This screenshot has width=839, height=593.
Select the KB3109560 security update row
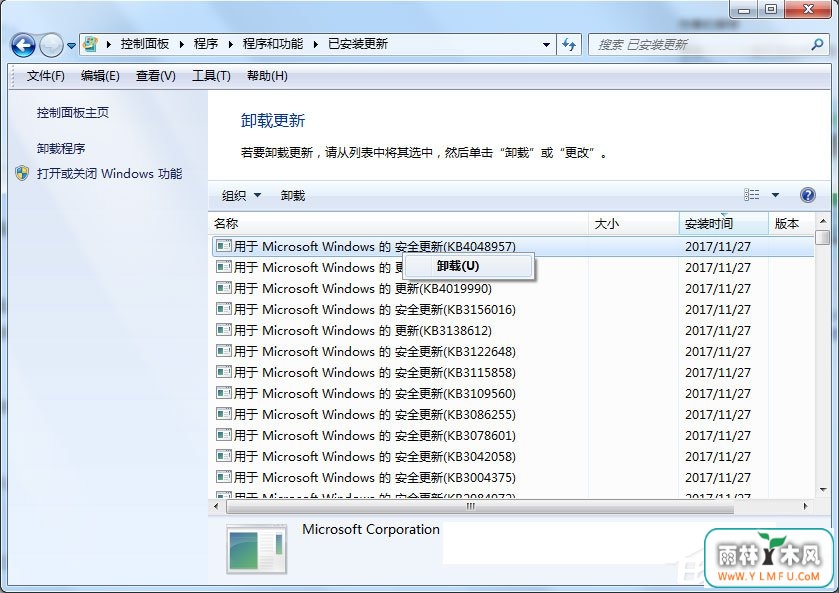513,393
